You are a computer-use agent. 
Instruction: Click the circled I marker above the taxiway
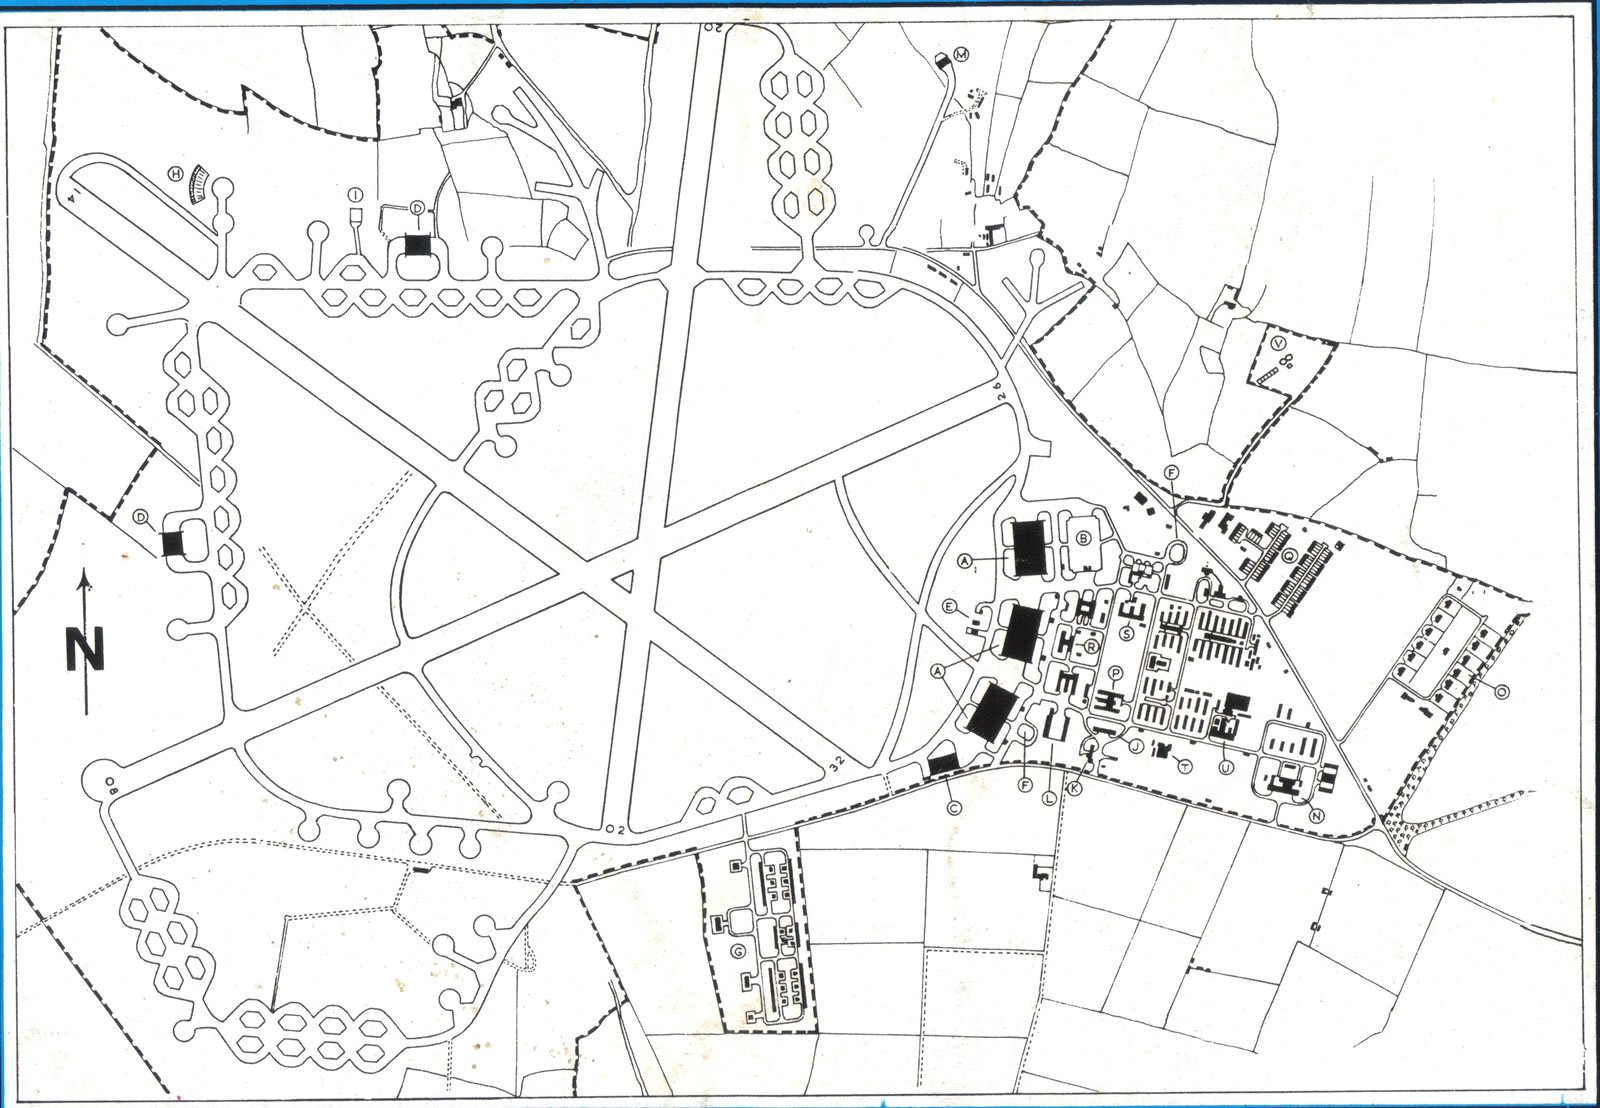pos(355,195)
